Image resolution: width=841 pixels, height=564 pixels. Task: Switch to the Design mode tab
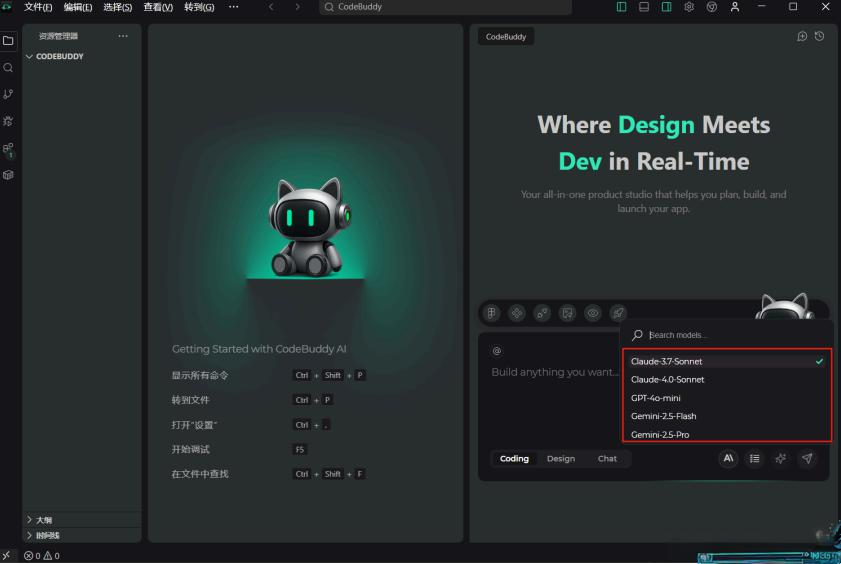pyautogui.click(x=560, y=459)
